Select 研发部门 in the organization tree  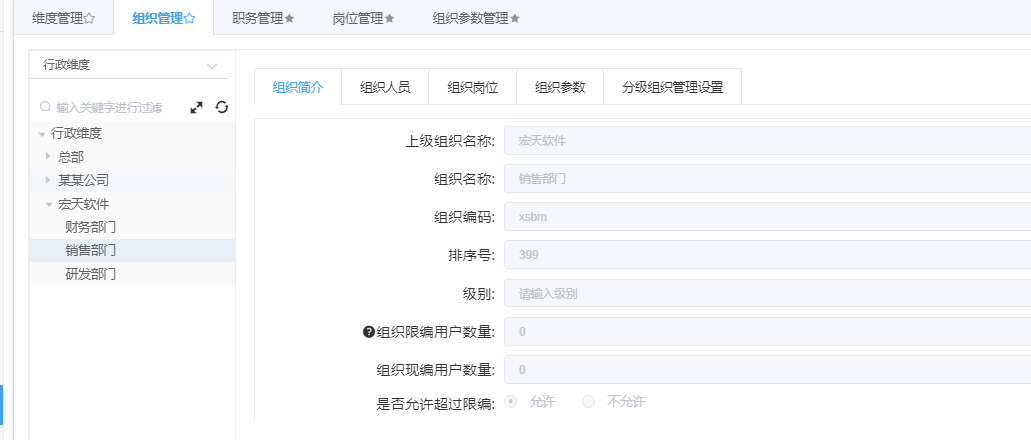point(91,273)
